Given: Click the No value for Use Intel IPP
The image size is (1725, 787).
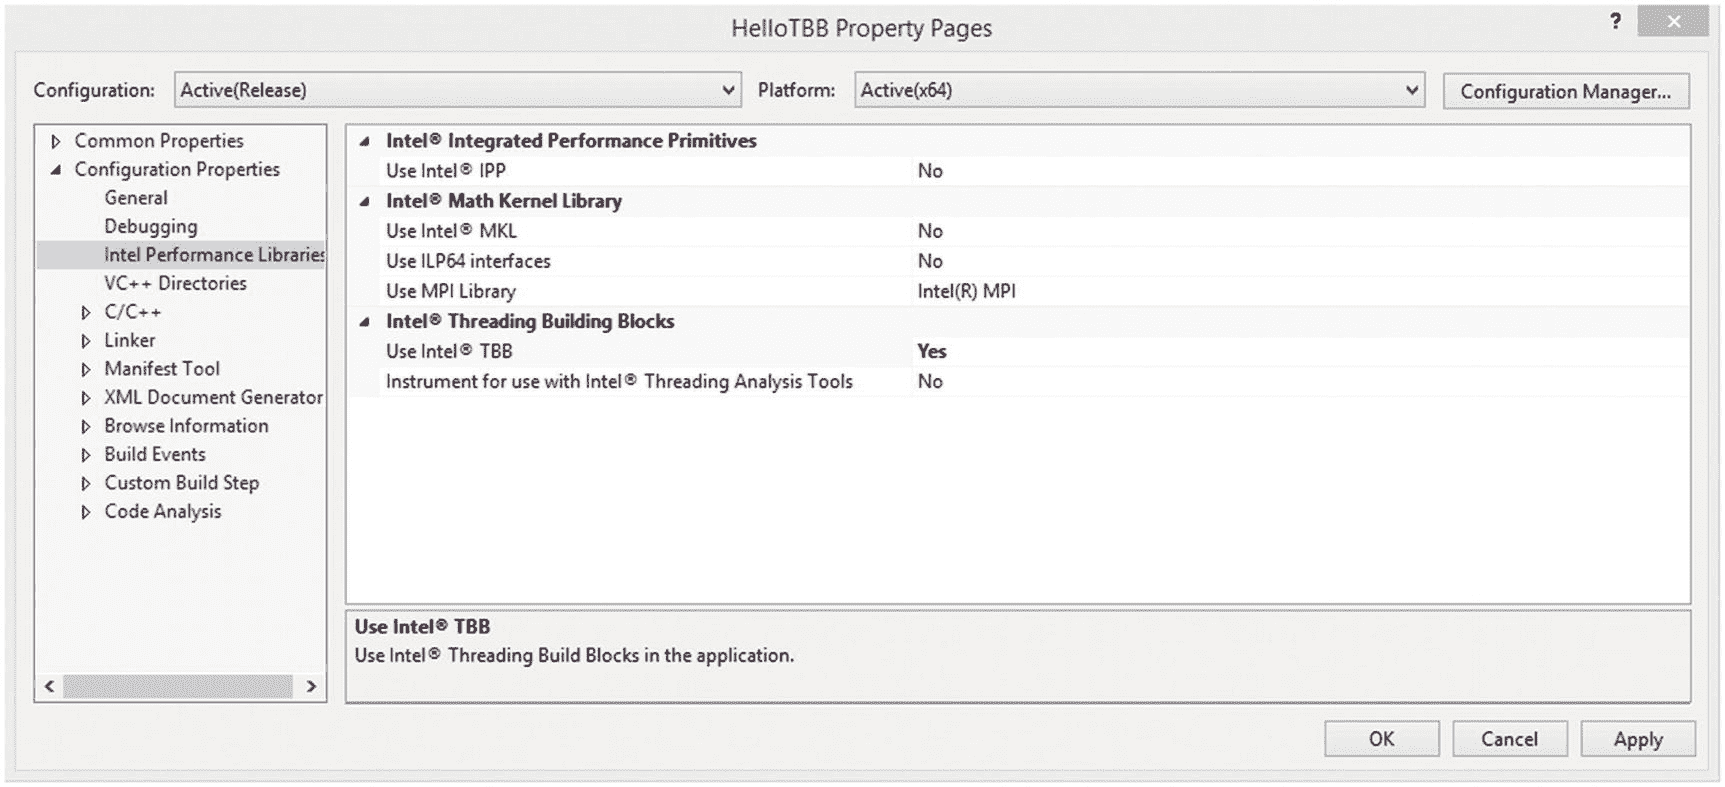Looking at the screenshot, I should click(930, 171).
